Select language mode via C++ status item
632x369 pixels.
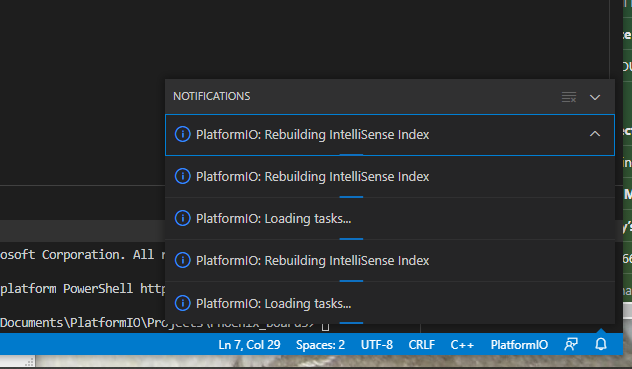pos(462,345)
